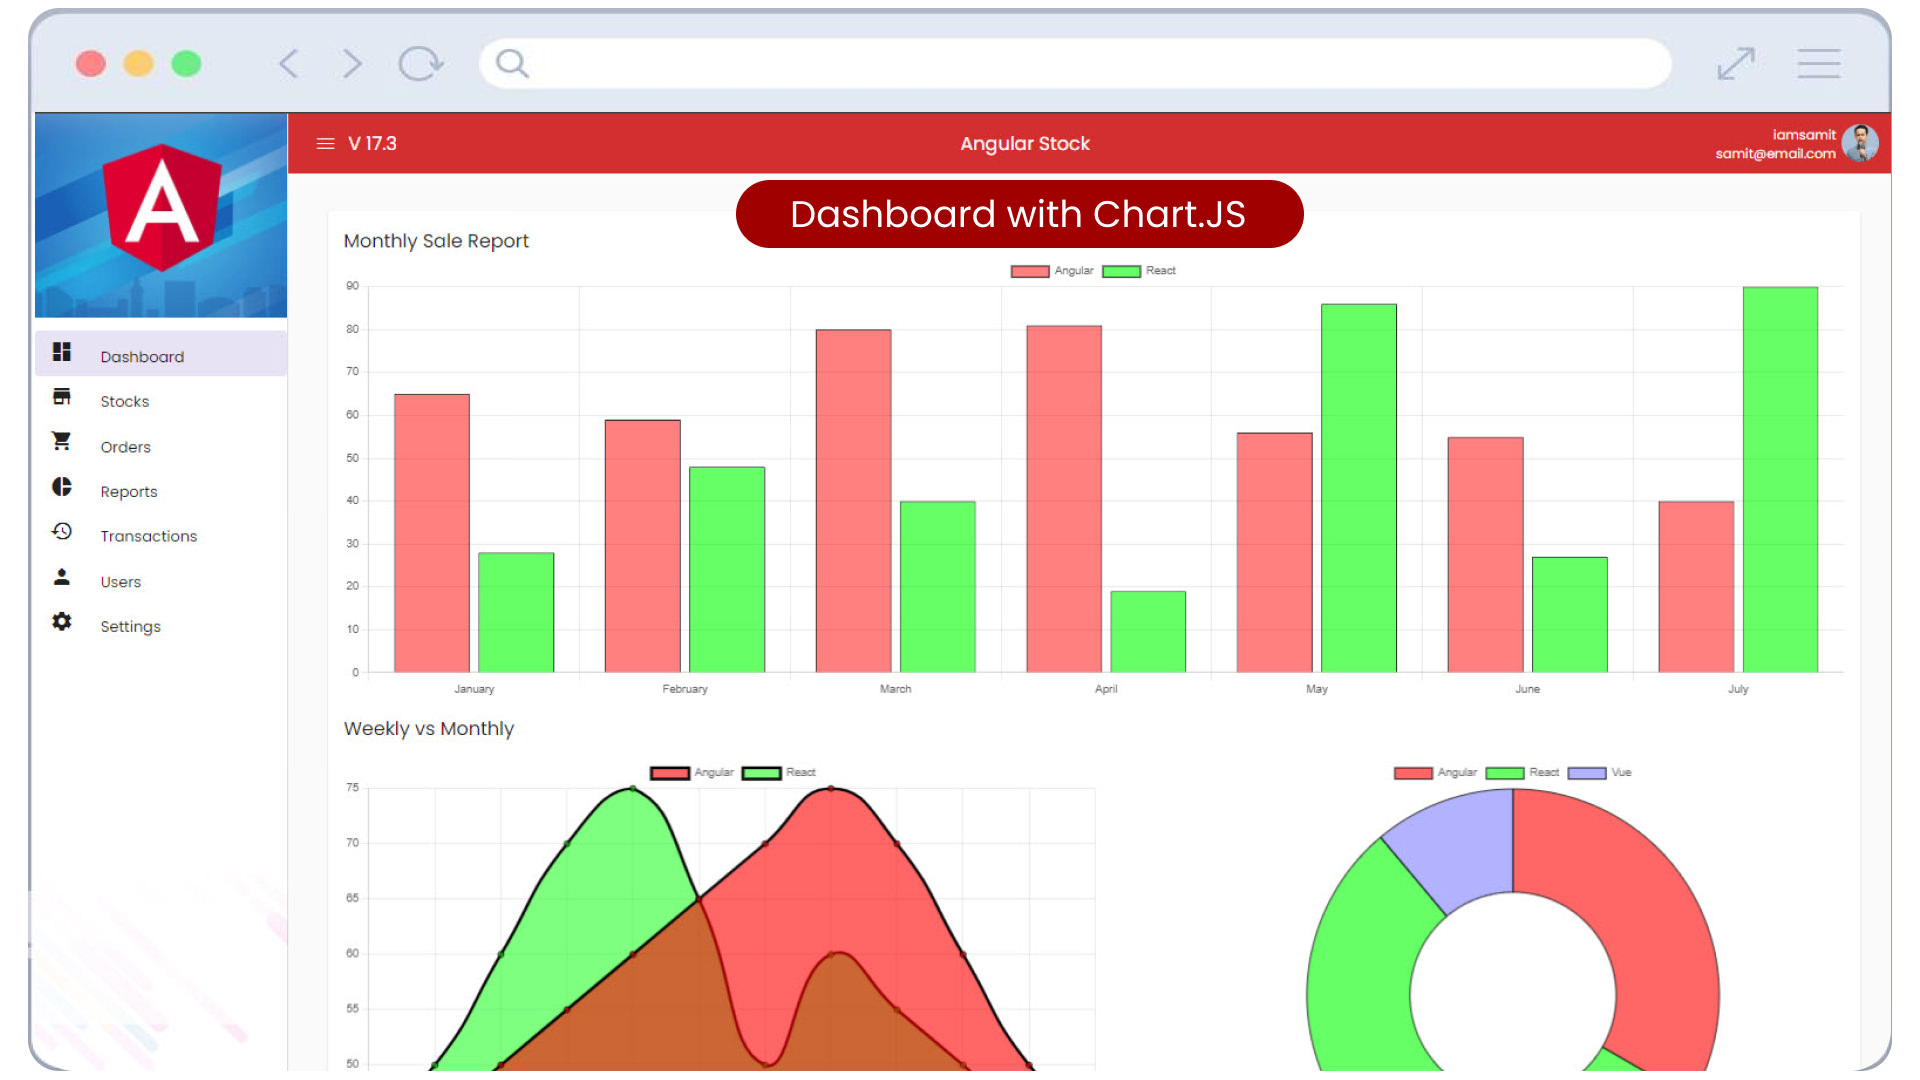The width and height of the screenshot is (1920, 1080).
Task: Toggle Angular legend swatch in line chart
Action: click(670, 773)
